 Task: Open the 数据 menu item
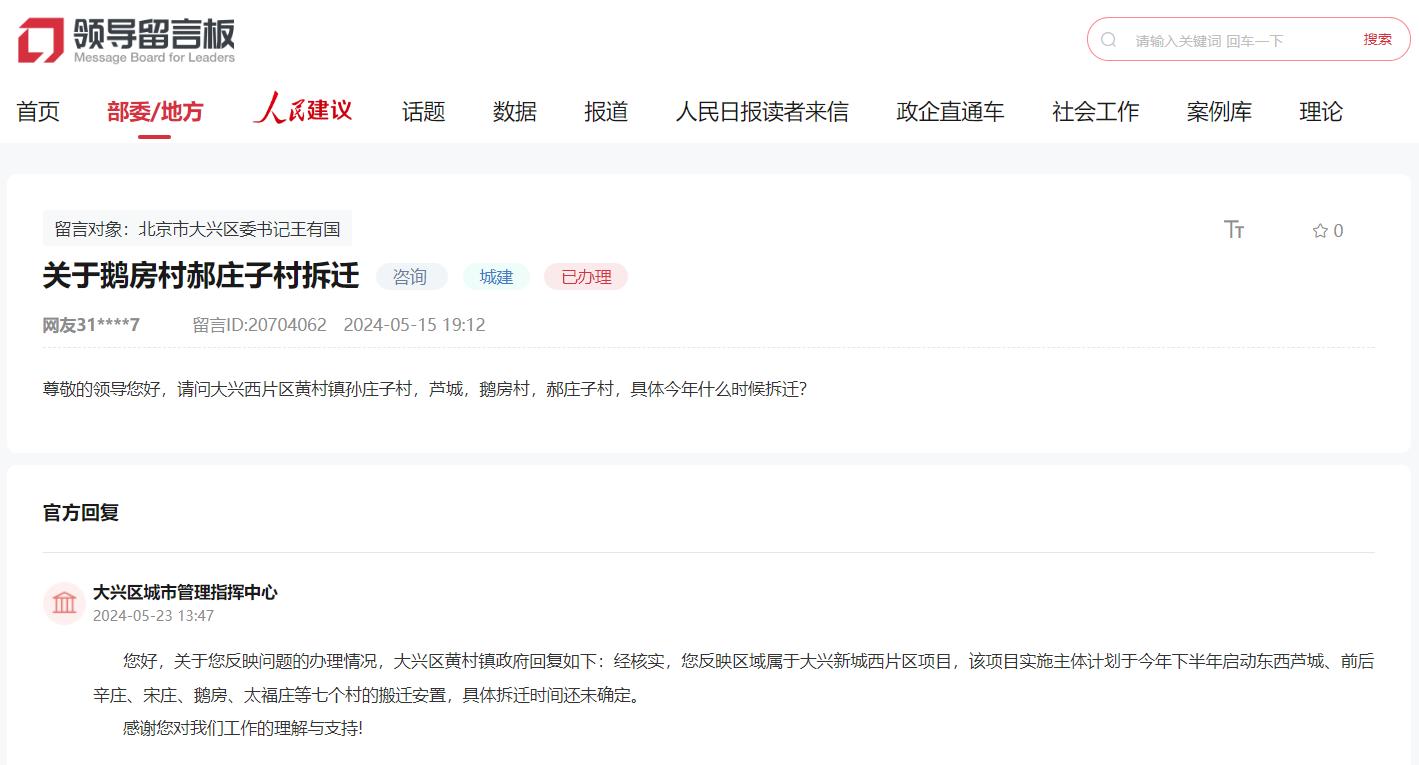click(514, 112)
